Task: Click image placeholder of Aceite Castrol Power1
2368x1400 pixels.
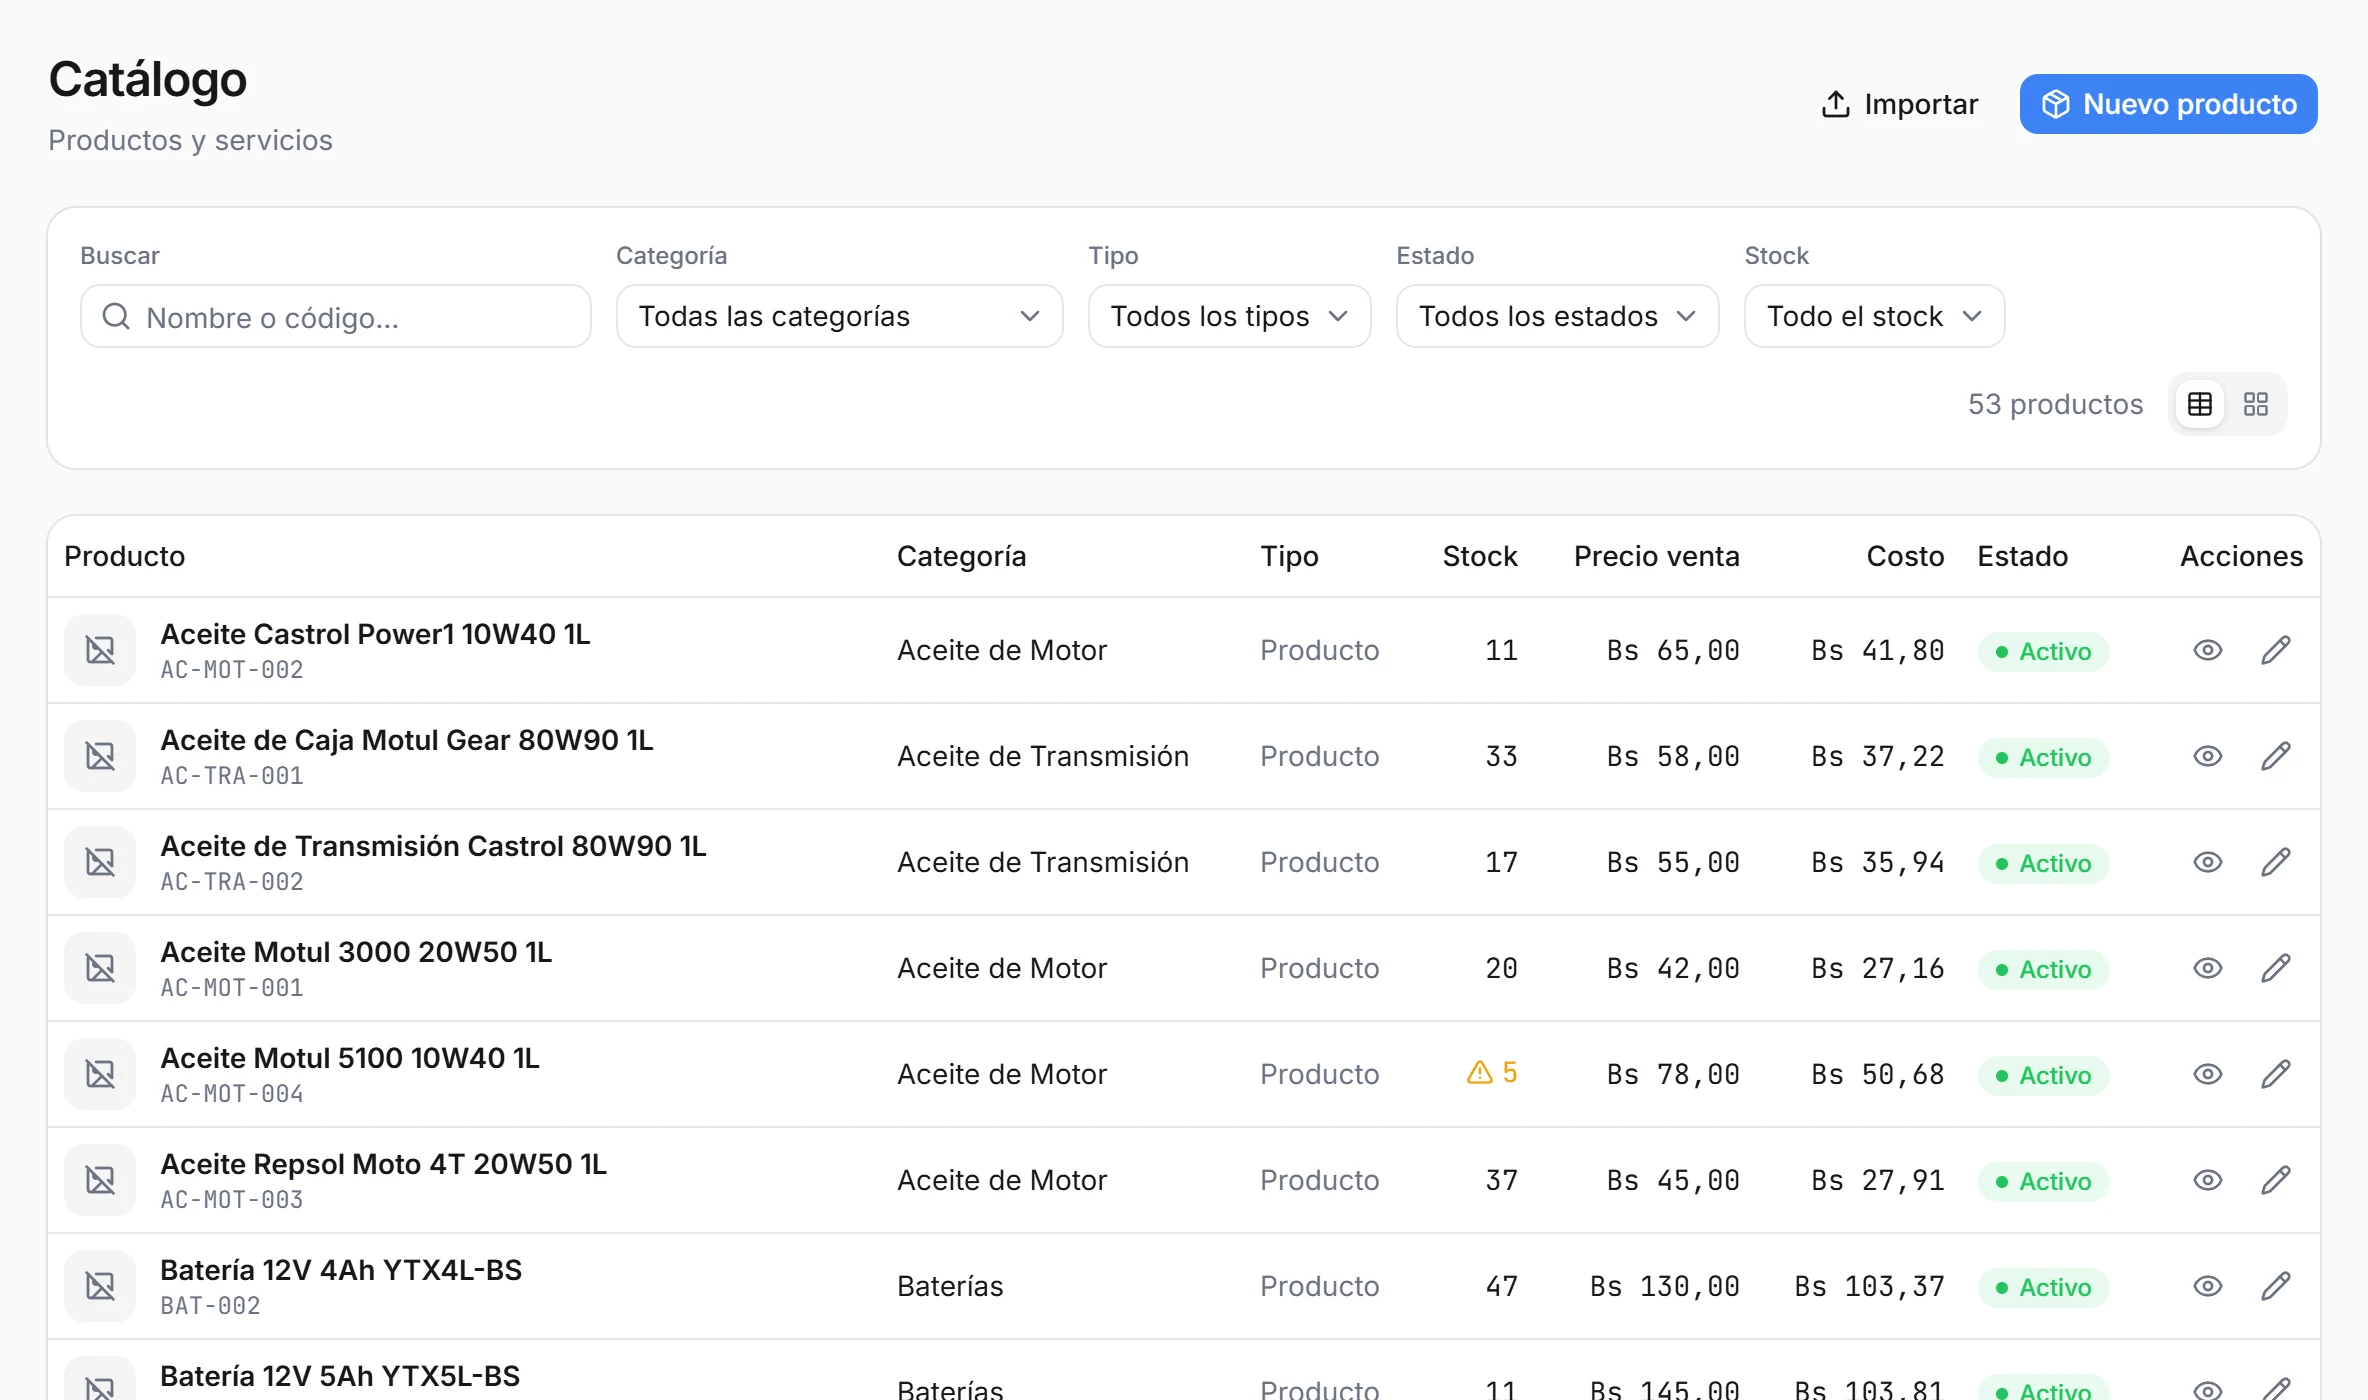Action: click(x=100, y=650)
